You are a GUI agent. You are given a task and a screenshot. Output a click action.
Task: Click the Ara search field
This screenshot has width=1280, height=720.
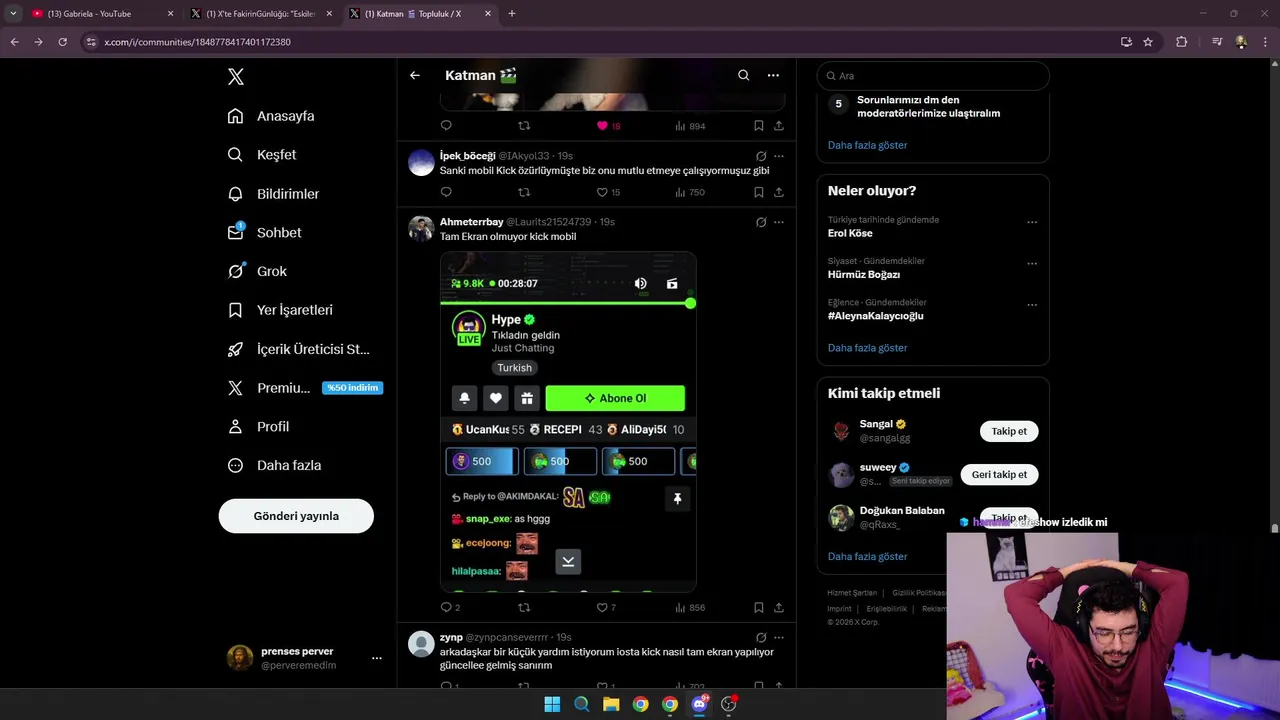pyautogui.click(x=933, y=76)
